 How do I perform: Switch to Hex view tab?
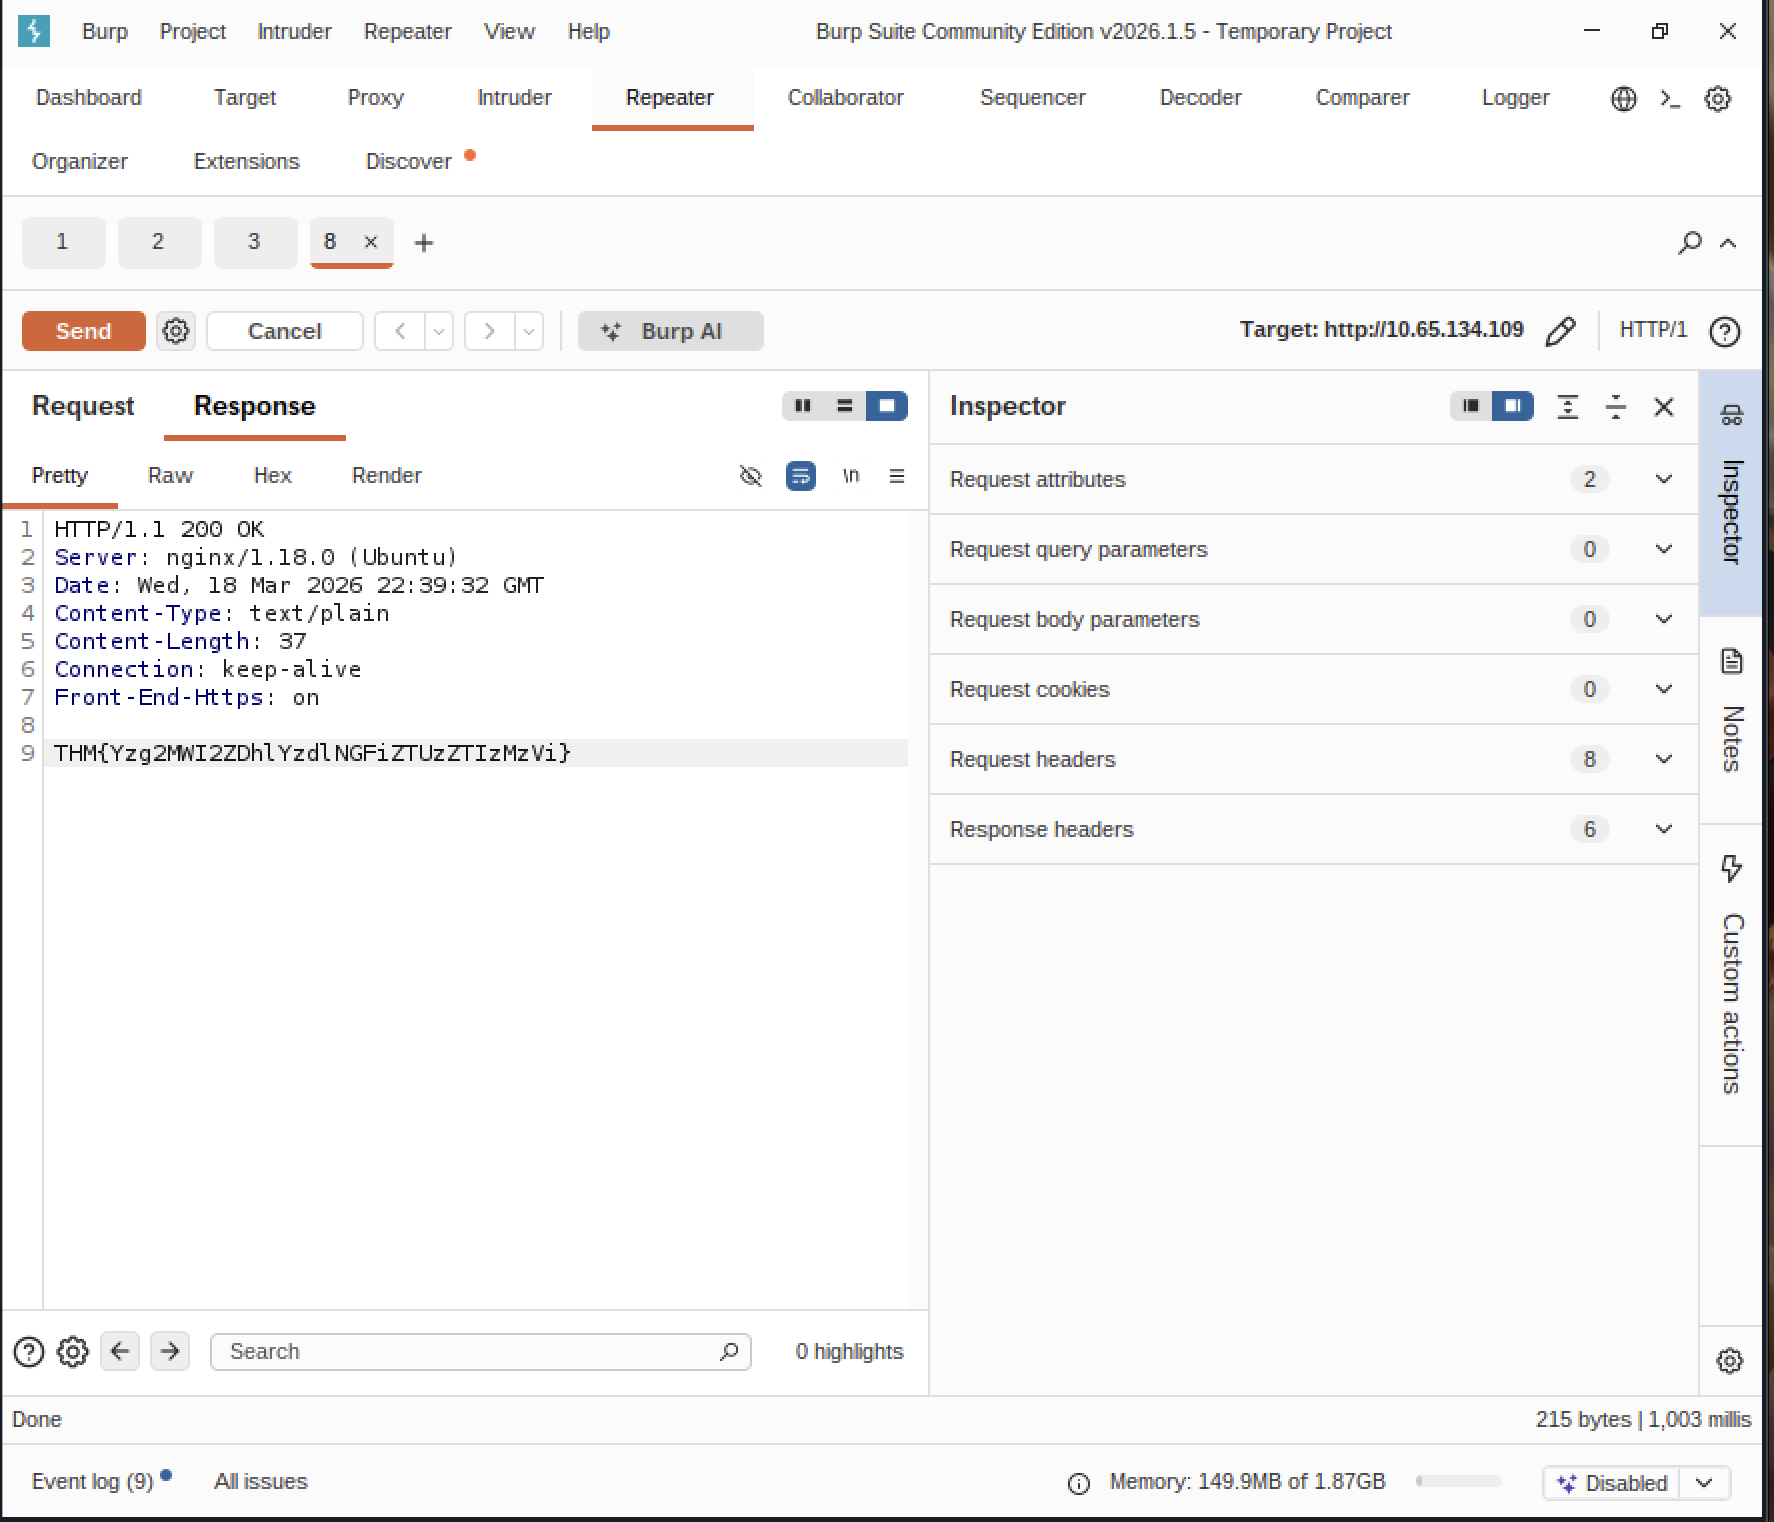272,476
